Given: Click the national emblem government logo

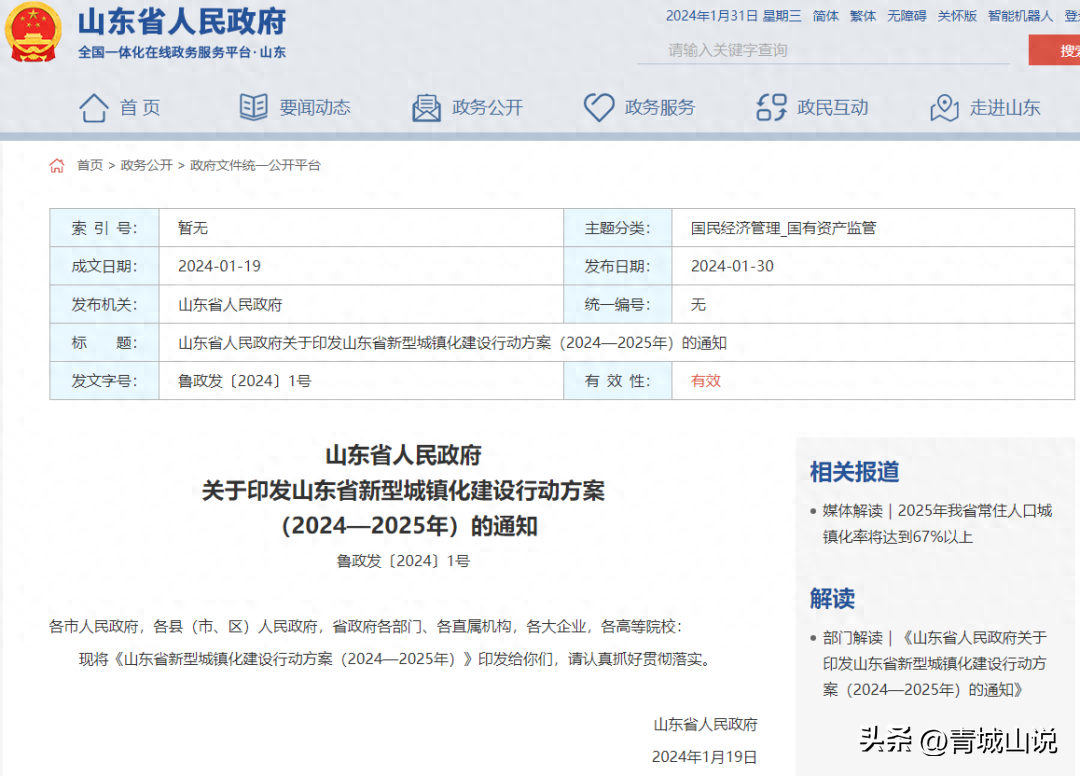Looking at the screenshot, I should [x=32, y=32].
